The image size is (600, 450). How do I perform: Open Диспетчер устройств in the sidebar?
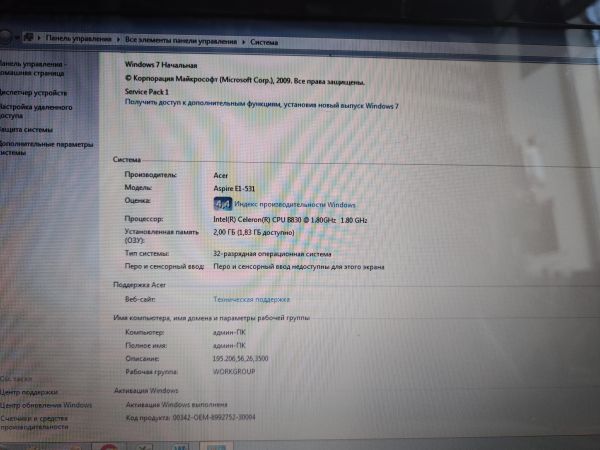pos(33,93)
